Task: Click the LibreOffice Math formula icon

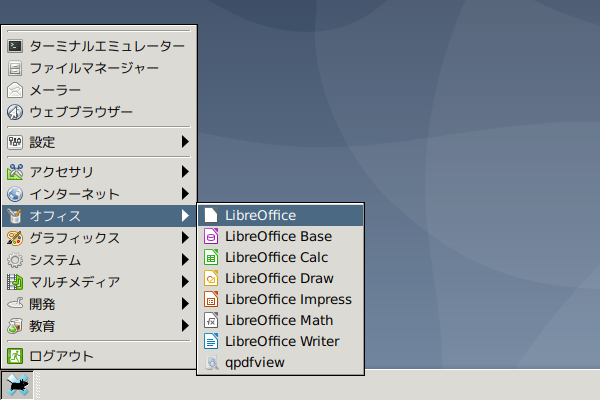Action: tap(211, 320)
